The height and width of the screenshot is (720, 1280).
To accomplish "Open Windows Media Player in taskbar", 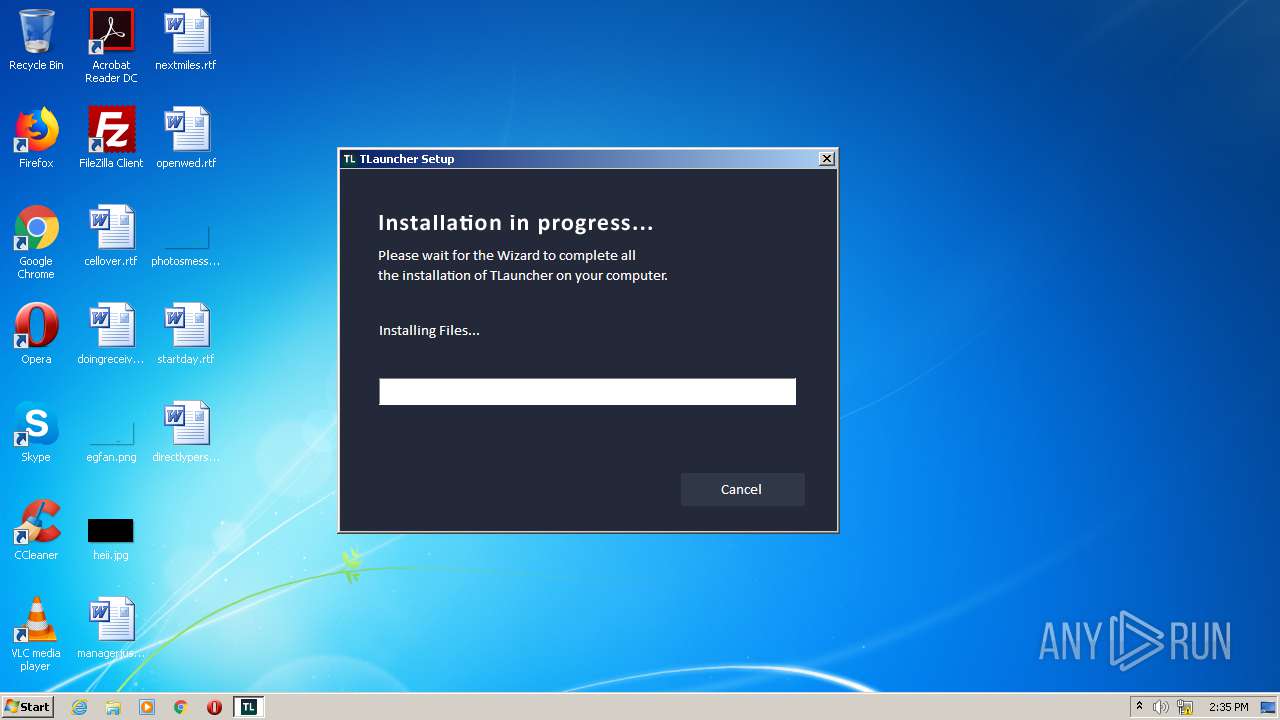I will (147, 707).
